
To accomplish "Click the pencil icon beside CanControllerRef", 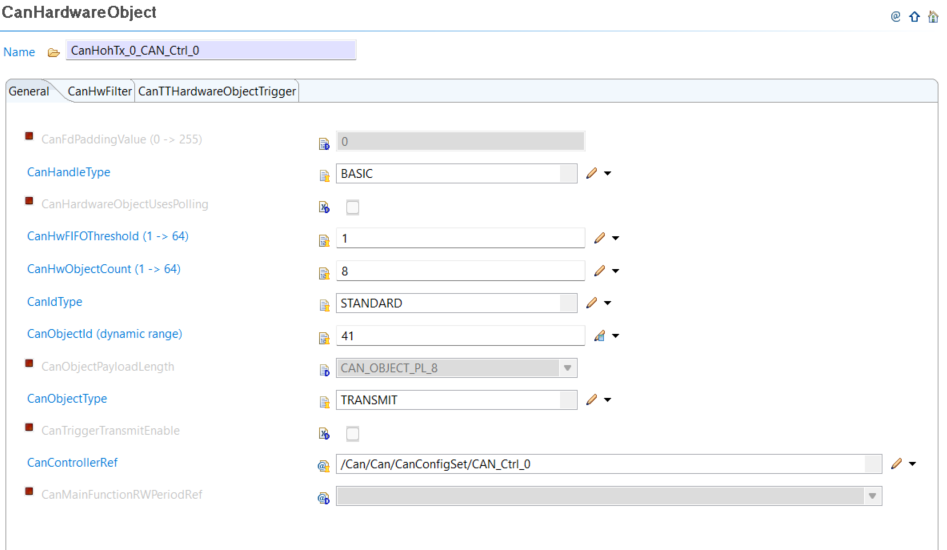I will pyautogui.click(x=897, y=464).
